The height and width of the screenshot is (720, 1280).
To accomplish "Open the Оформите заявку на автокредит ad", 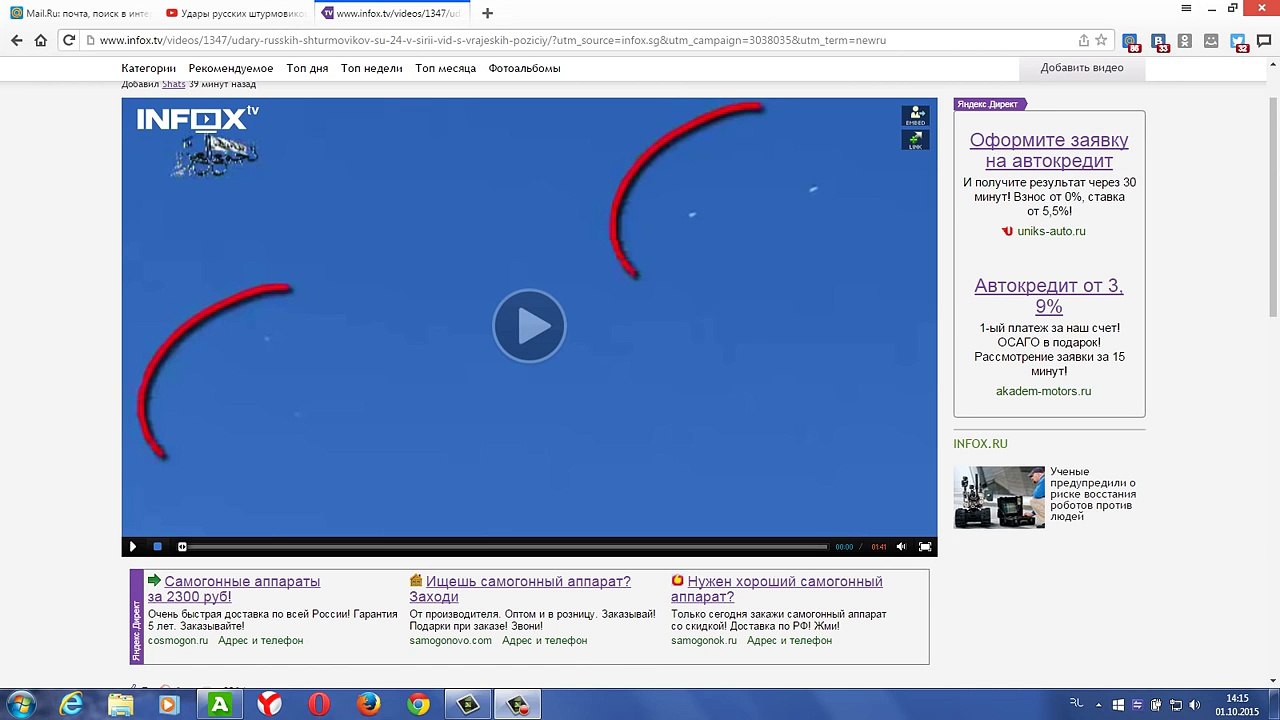I will click(1049, 151).
